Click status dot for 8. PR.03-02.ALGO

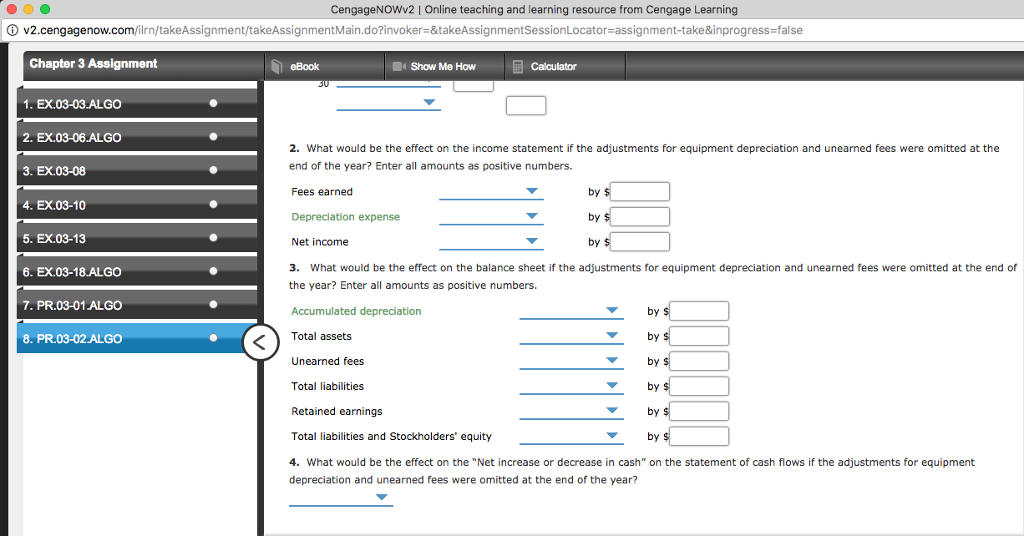213,338
